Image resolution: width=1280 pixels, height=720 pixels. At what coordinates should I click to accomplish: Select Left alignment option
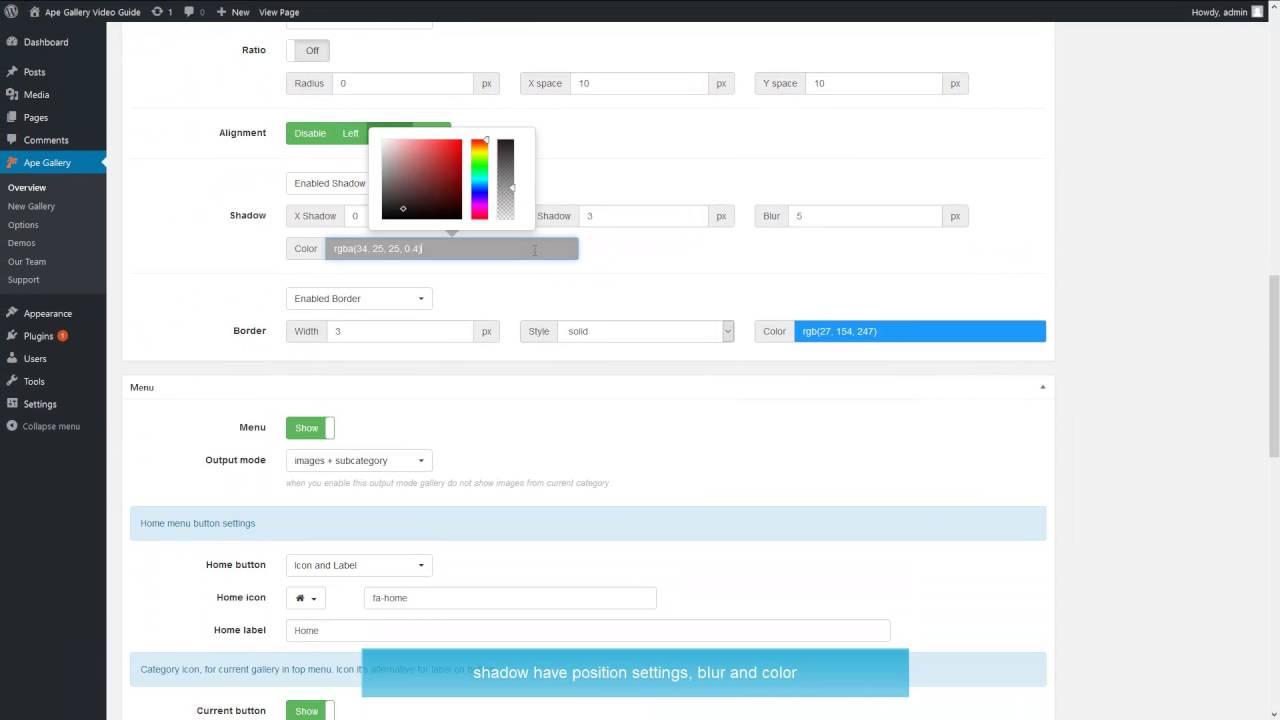(350, 133)
